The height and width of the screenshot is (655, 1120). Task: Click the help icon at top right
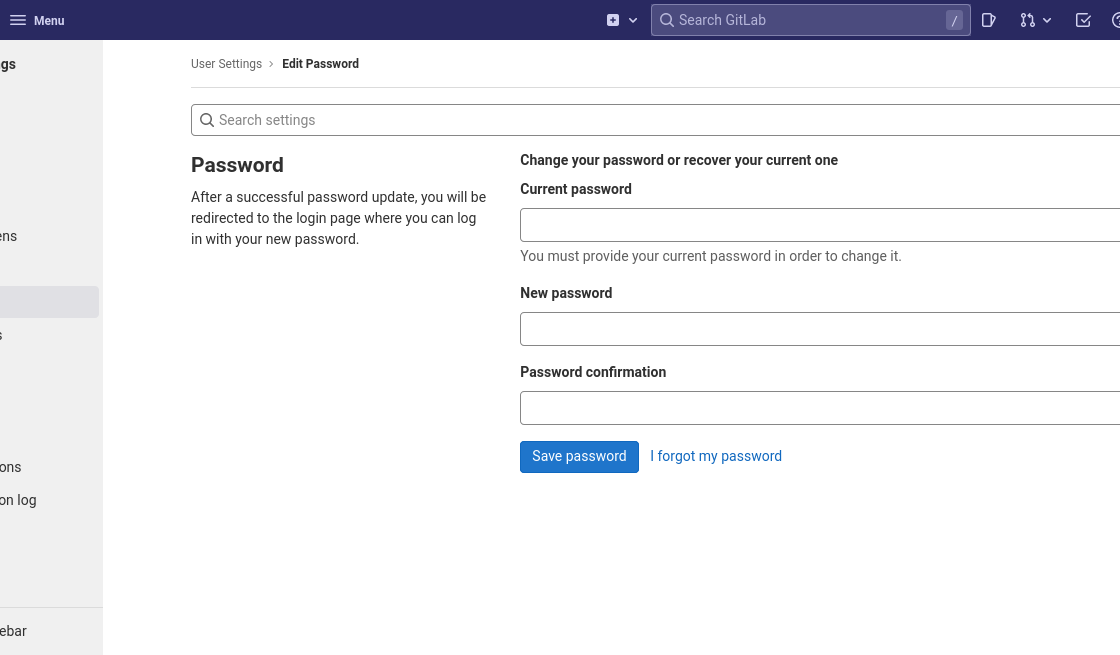[1115, 20]
